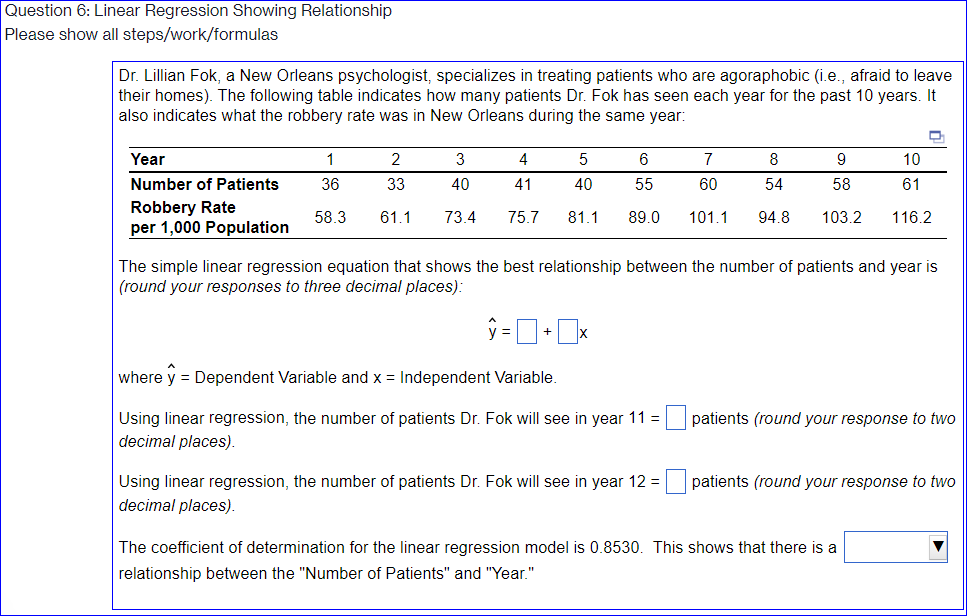Click the patient count 61 for year 10
Viewport: 967px width, 616px height.
[x=911, y=184]
